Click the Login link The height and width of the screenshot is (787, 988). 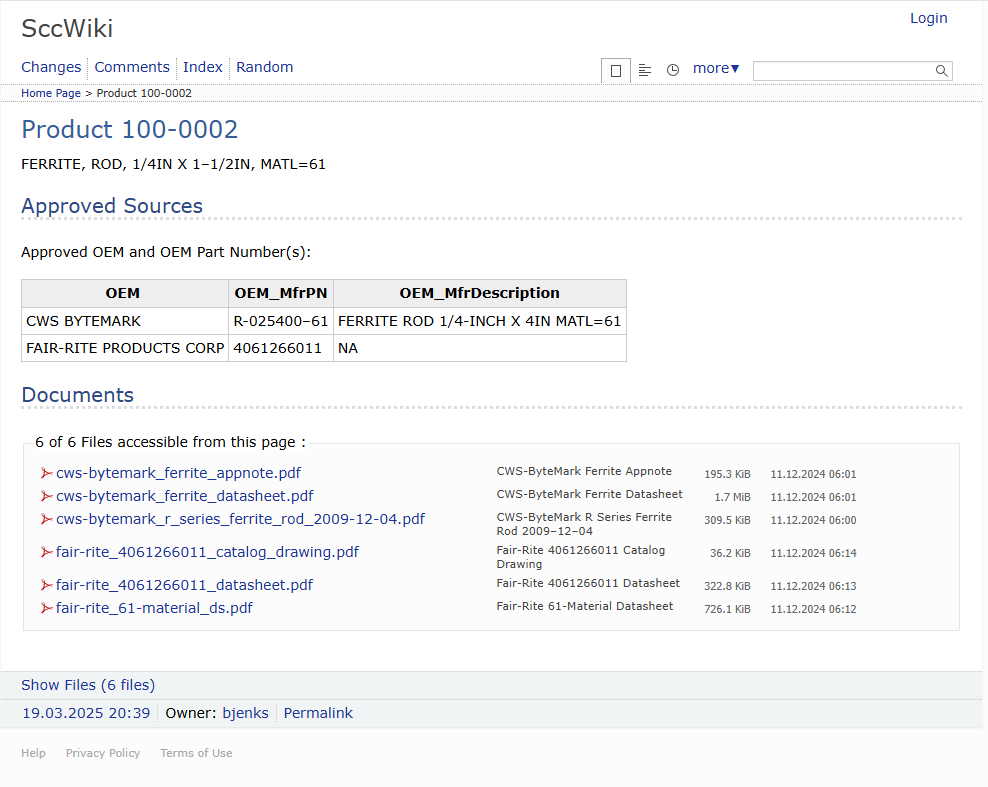(x=929, y=18)
